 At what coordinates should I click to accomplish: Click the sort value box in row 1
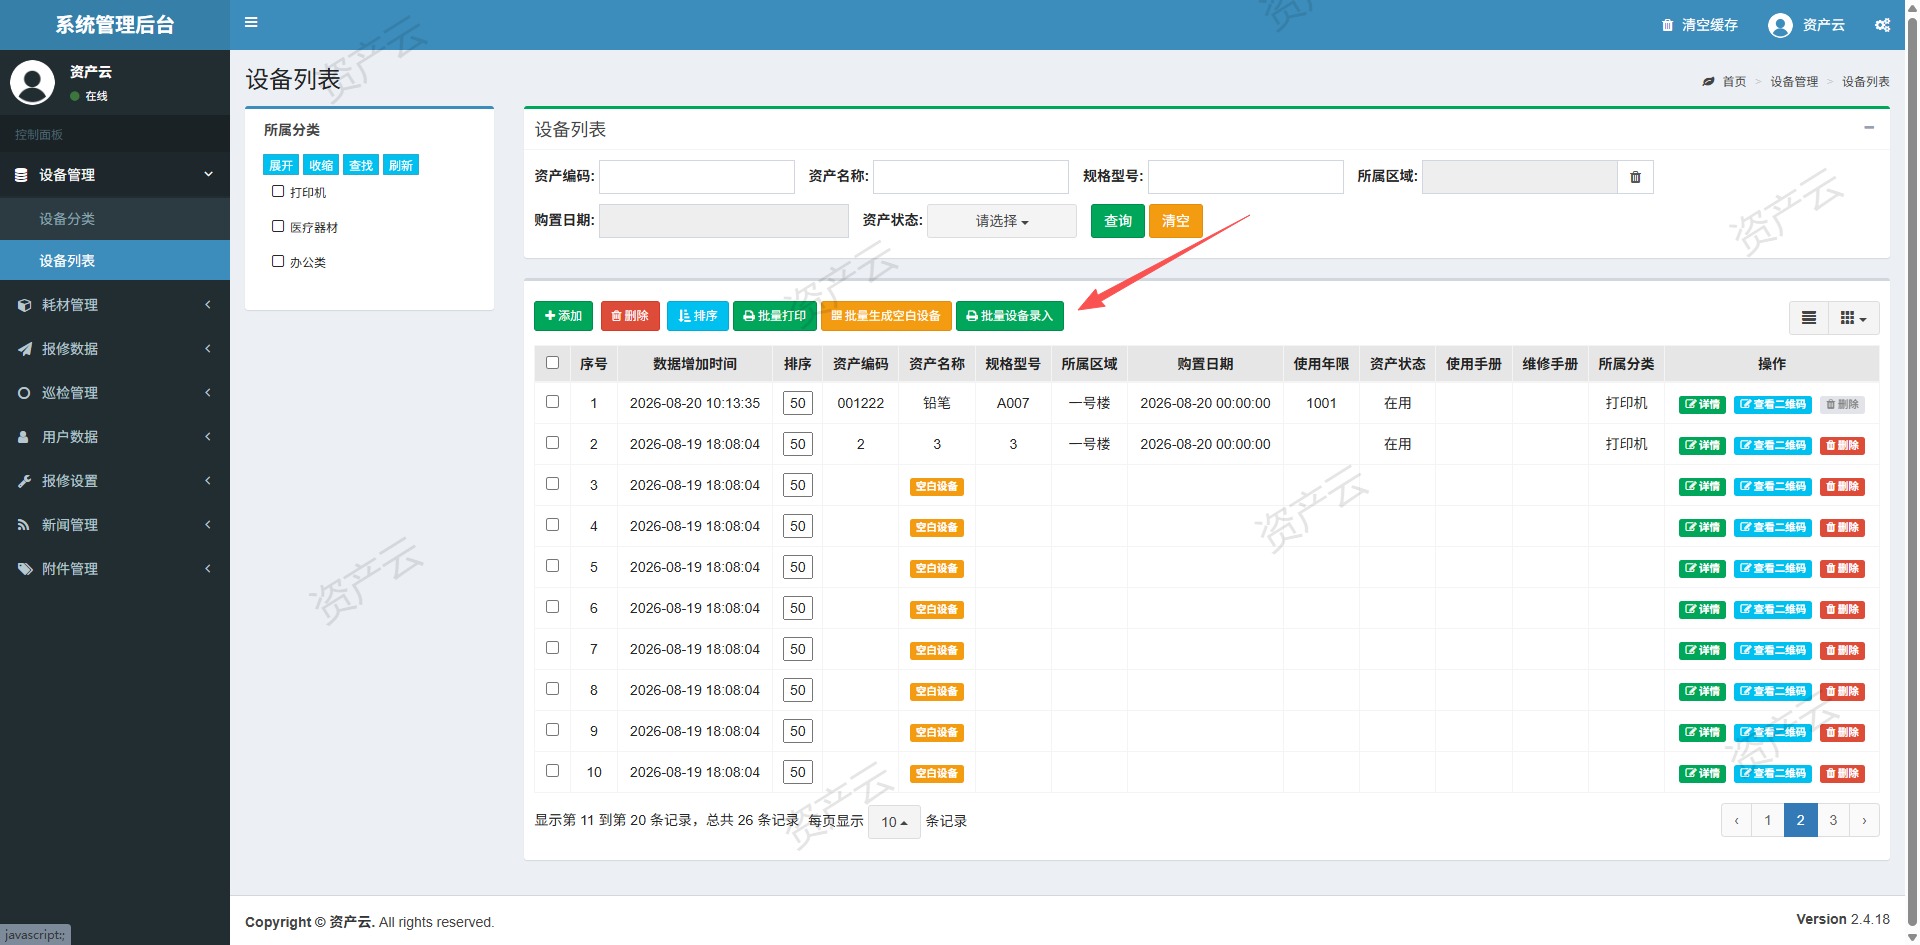tap(797, 404)
